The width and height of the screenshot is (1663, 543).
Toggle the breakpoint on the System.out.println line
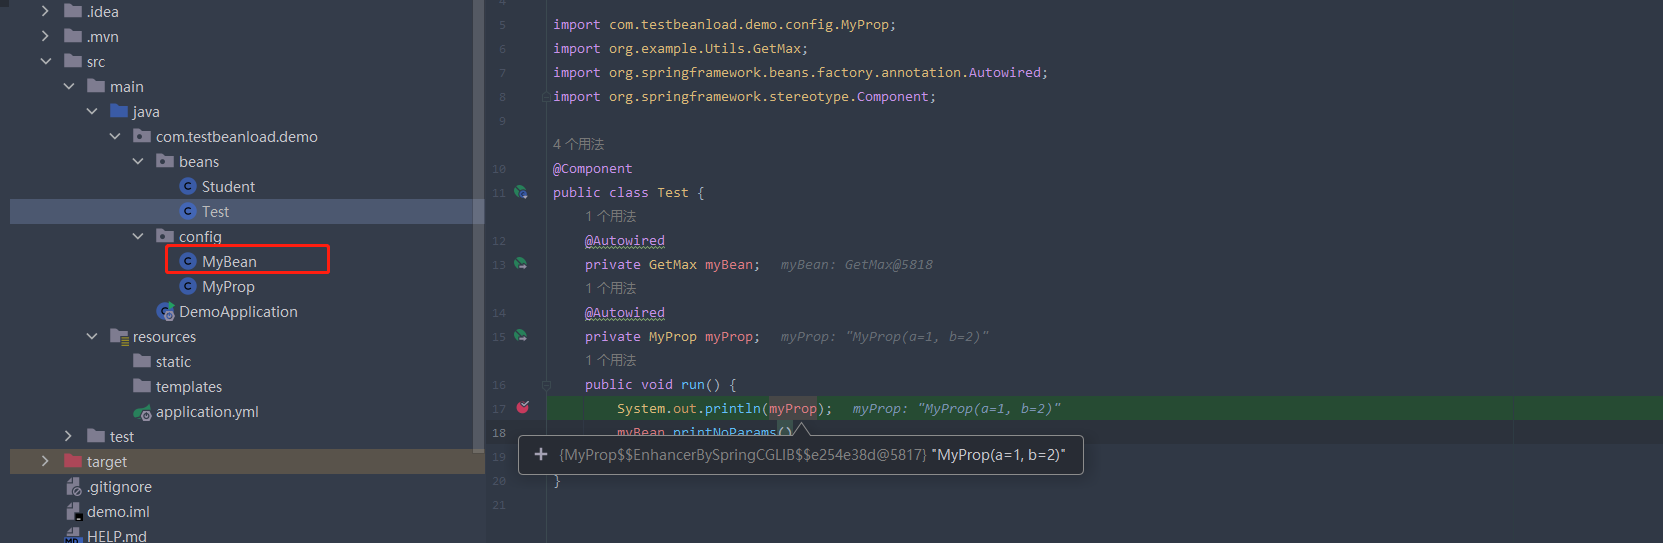click(522, 408)
